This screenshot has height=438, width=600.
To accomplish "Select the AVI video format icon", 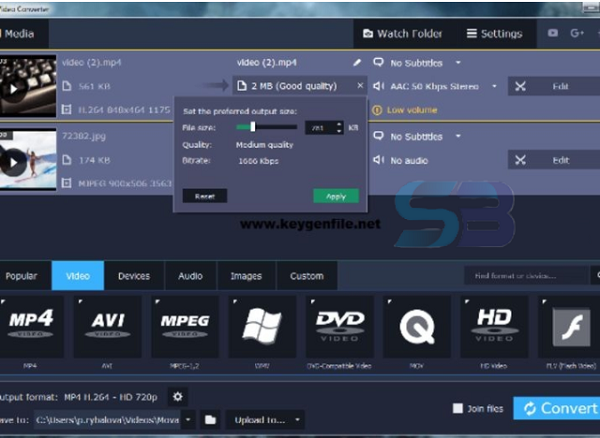I will [x=108, y=327].
